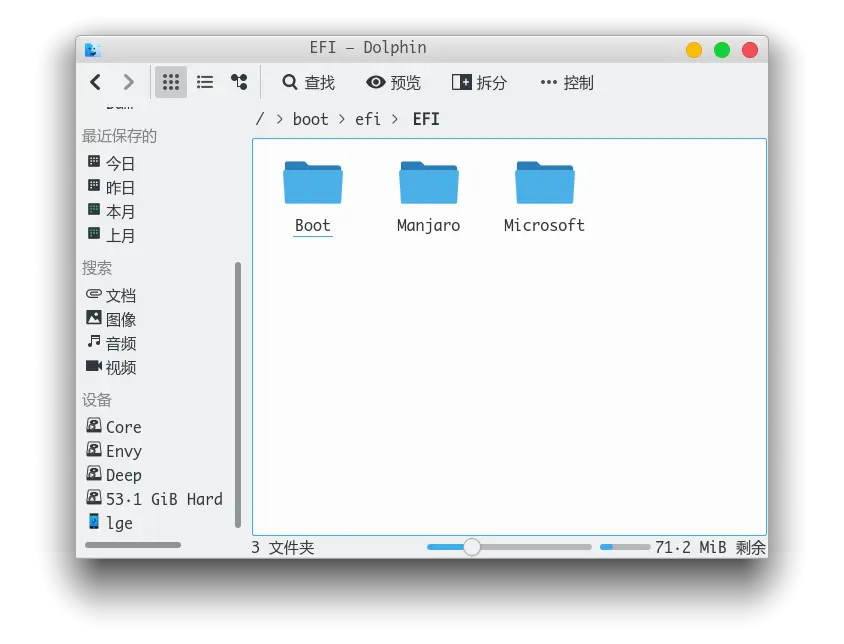844x644 pixels.
Task: Click the places panel vertical scrollbar
Action: coord(238,395)
